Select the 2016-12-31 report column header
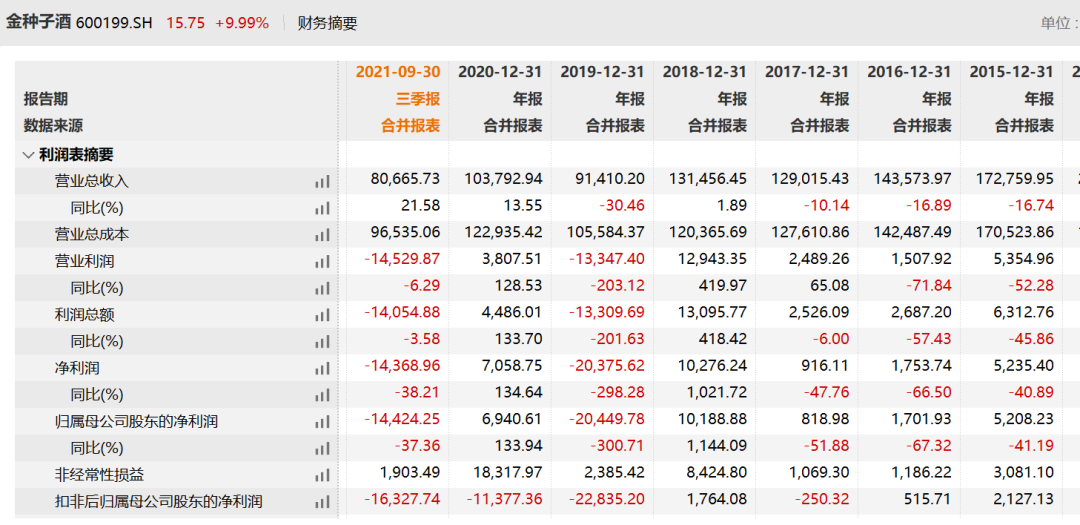 click(909, 72)
